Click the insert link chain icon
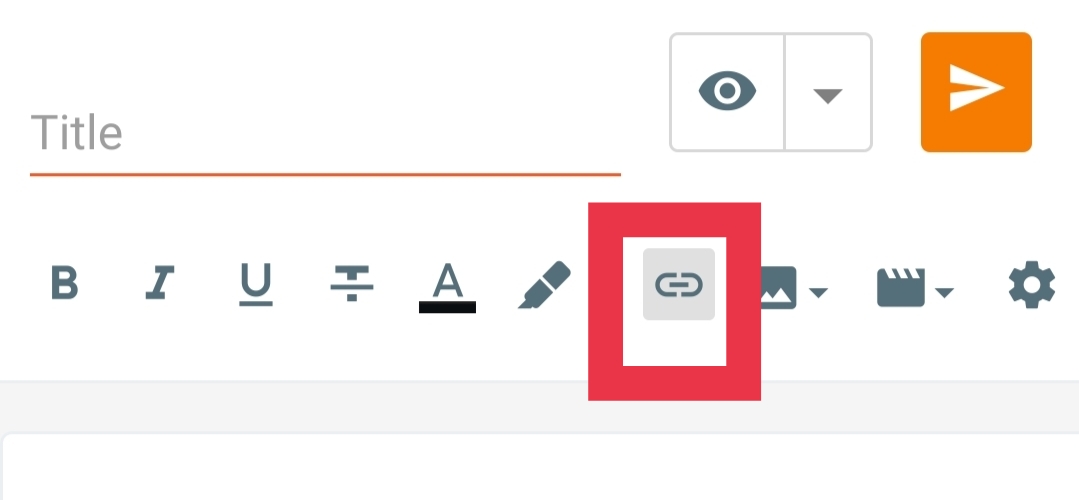The width and height of the screenshot is (1079, 500). (679, 284)
